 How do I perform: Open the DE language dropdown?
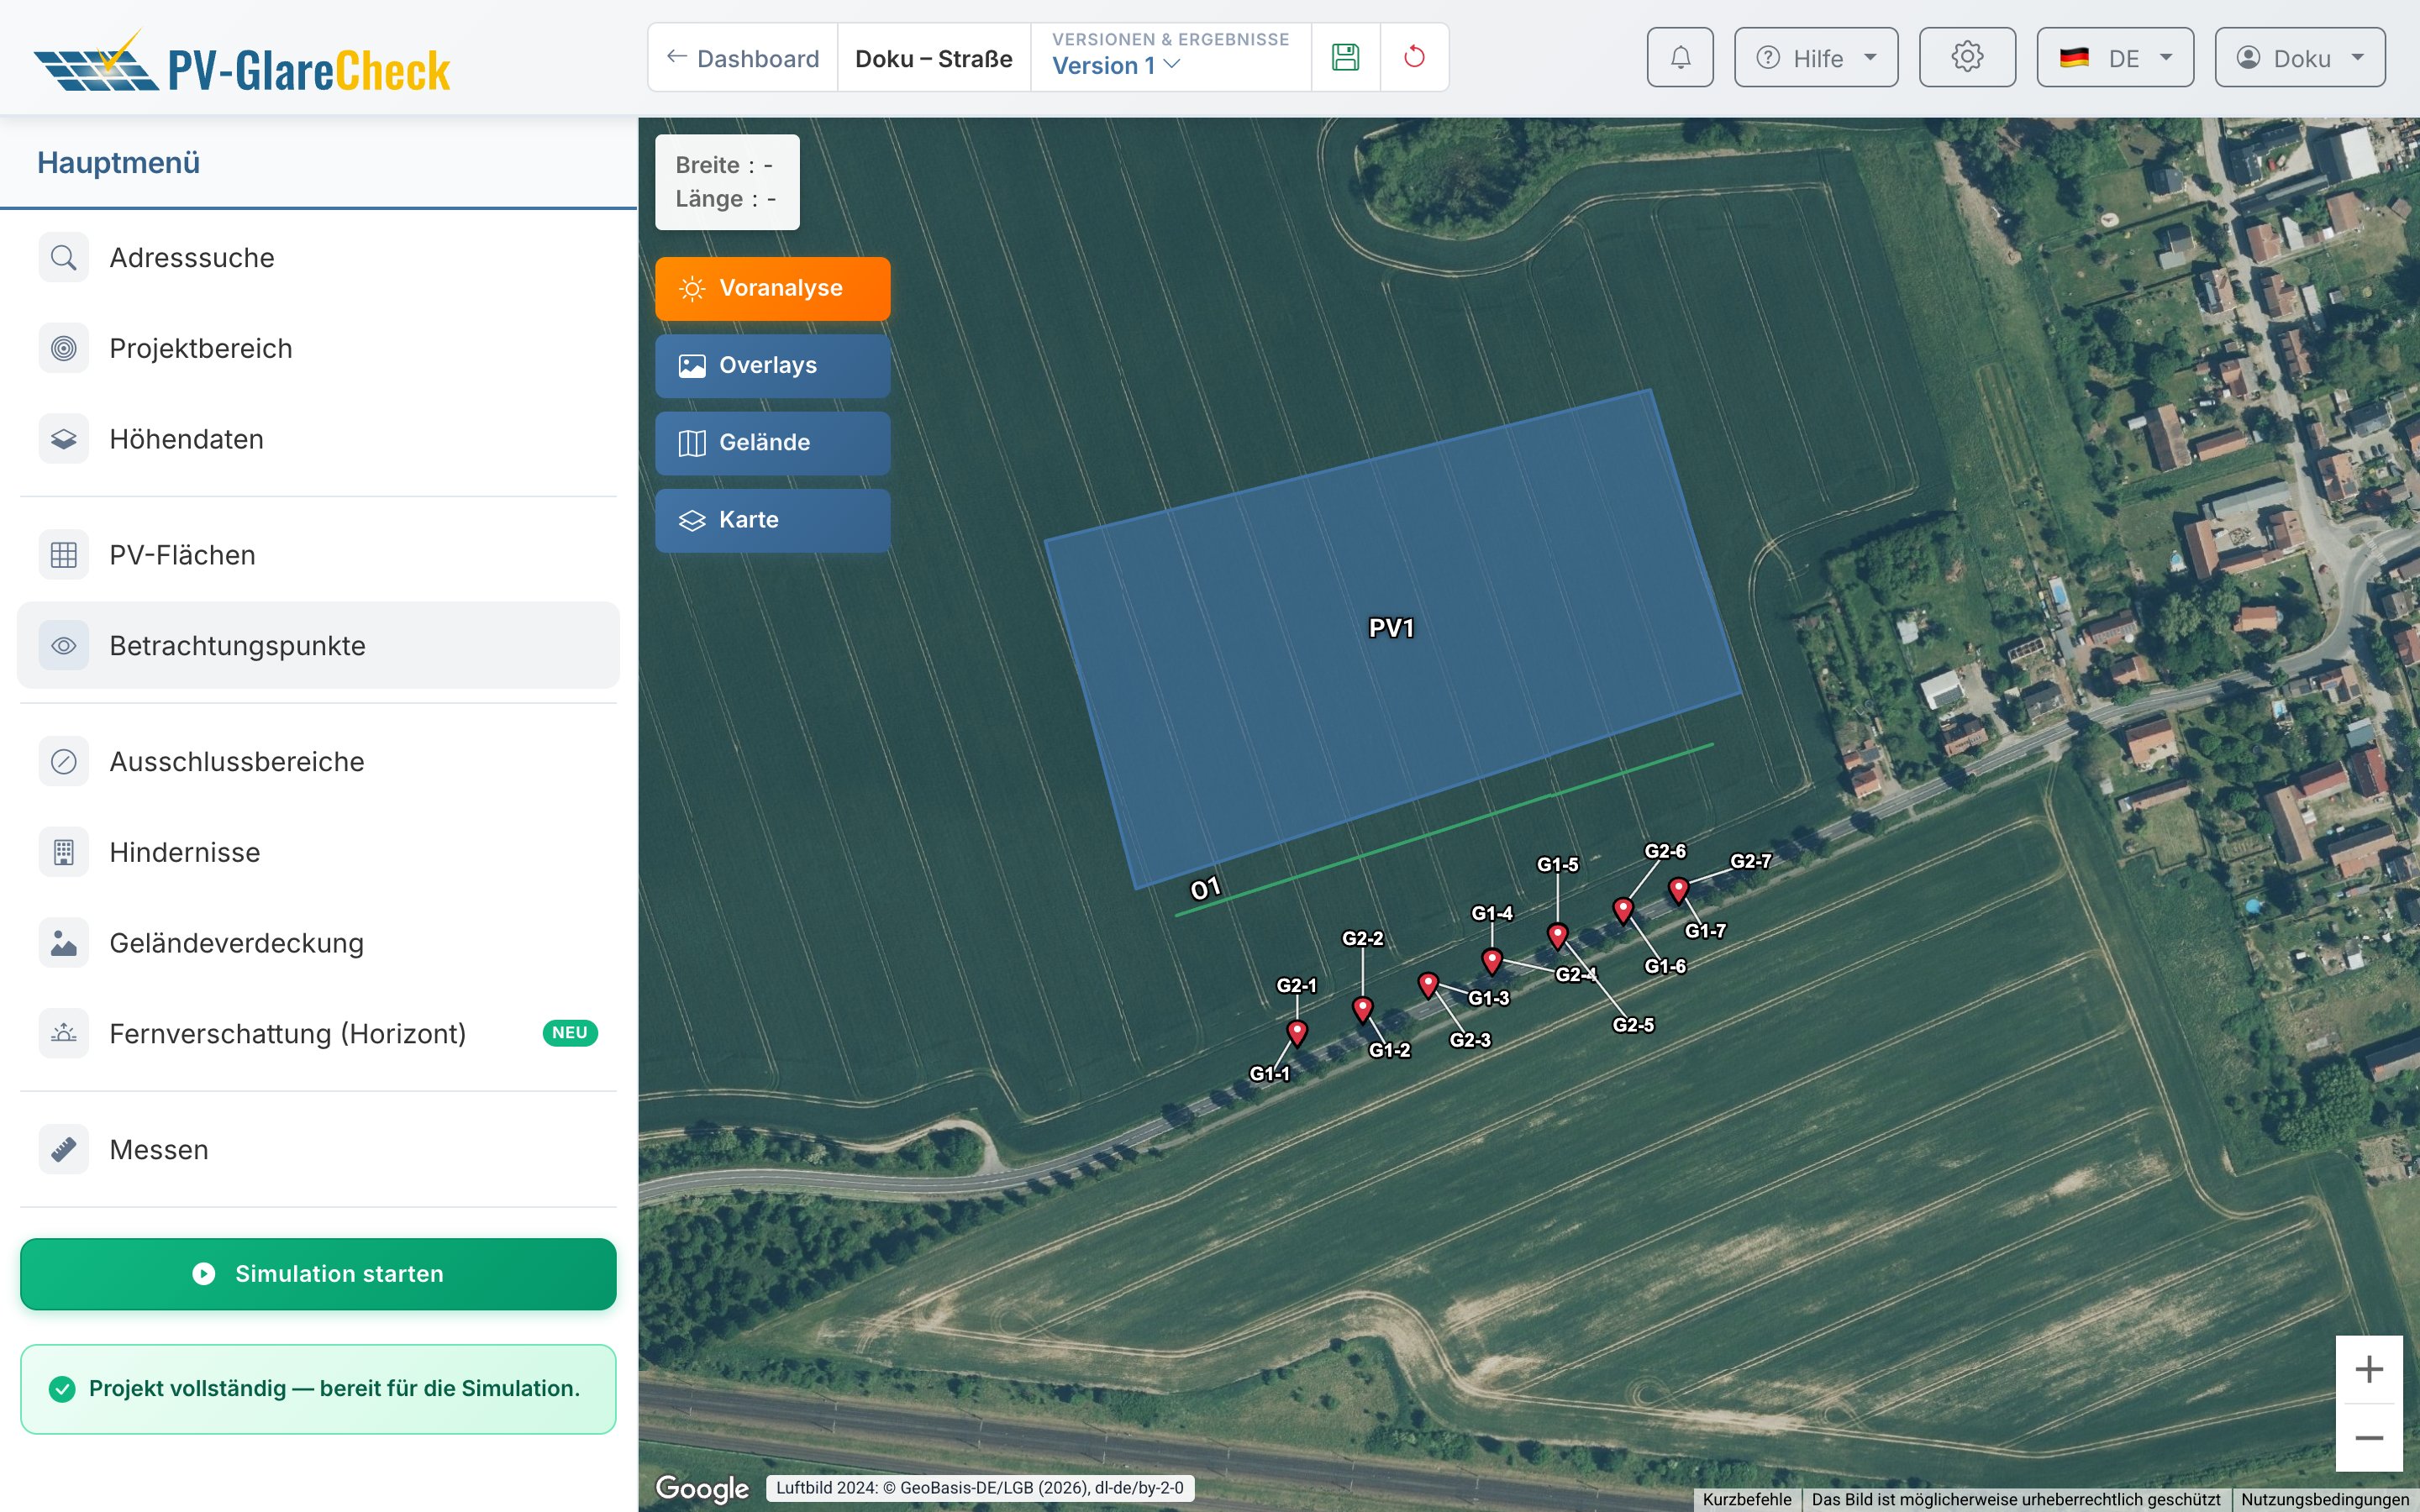(x=2115, y=57)
